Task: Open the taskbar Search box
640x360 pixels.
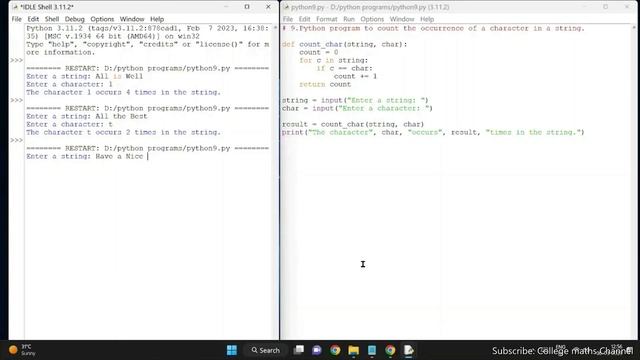Action: 266,350
